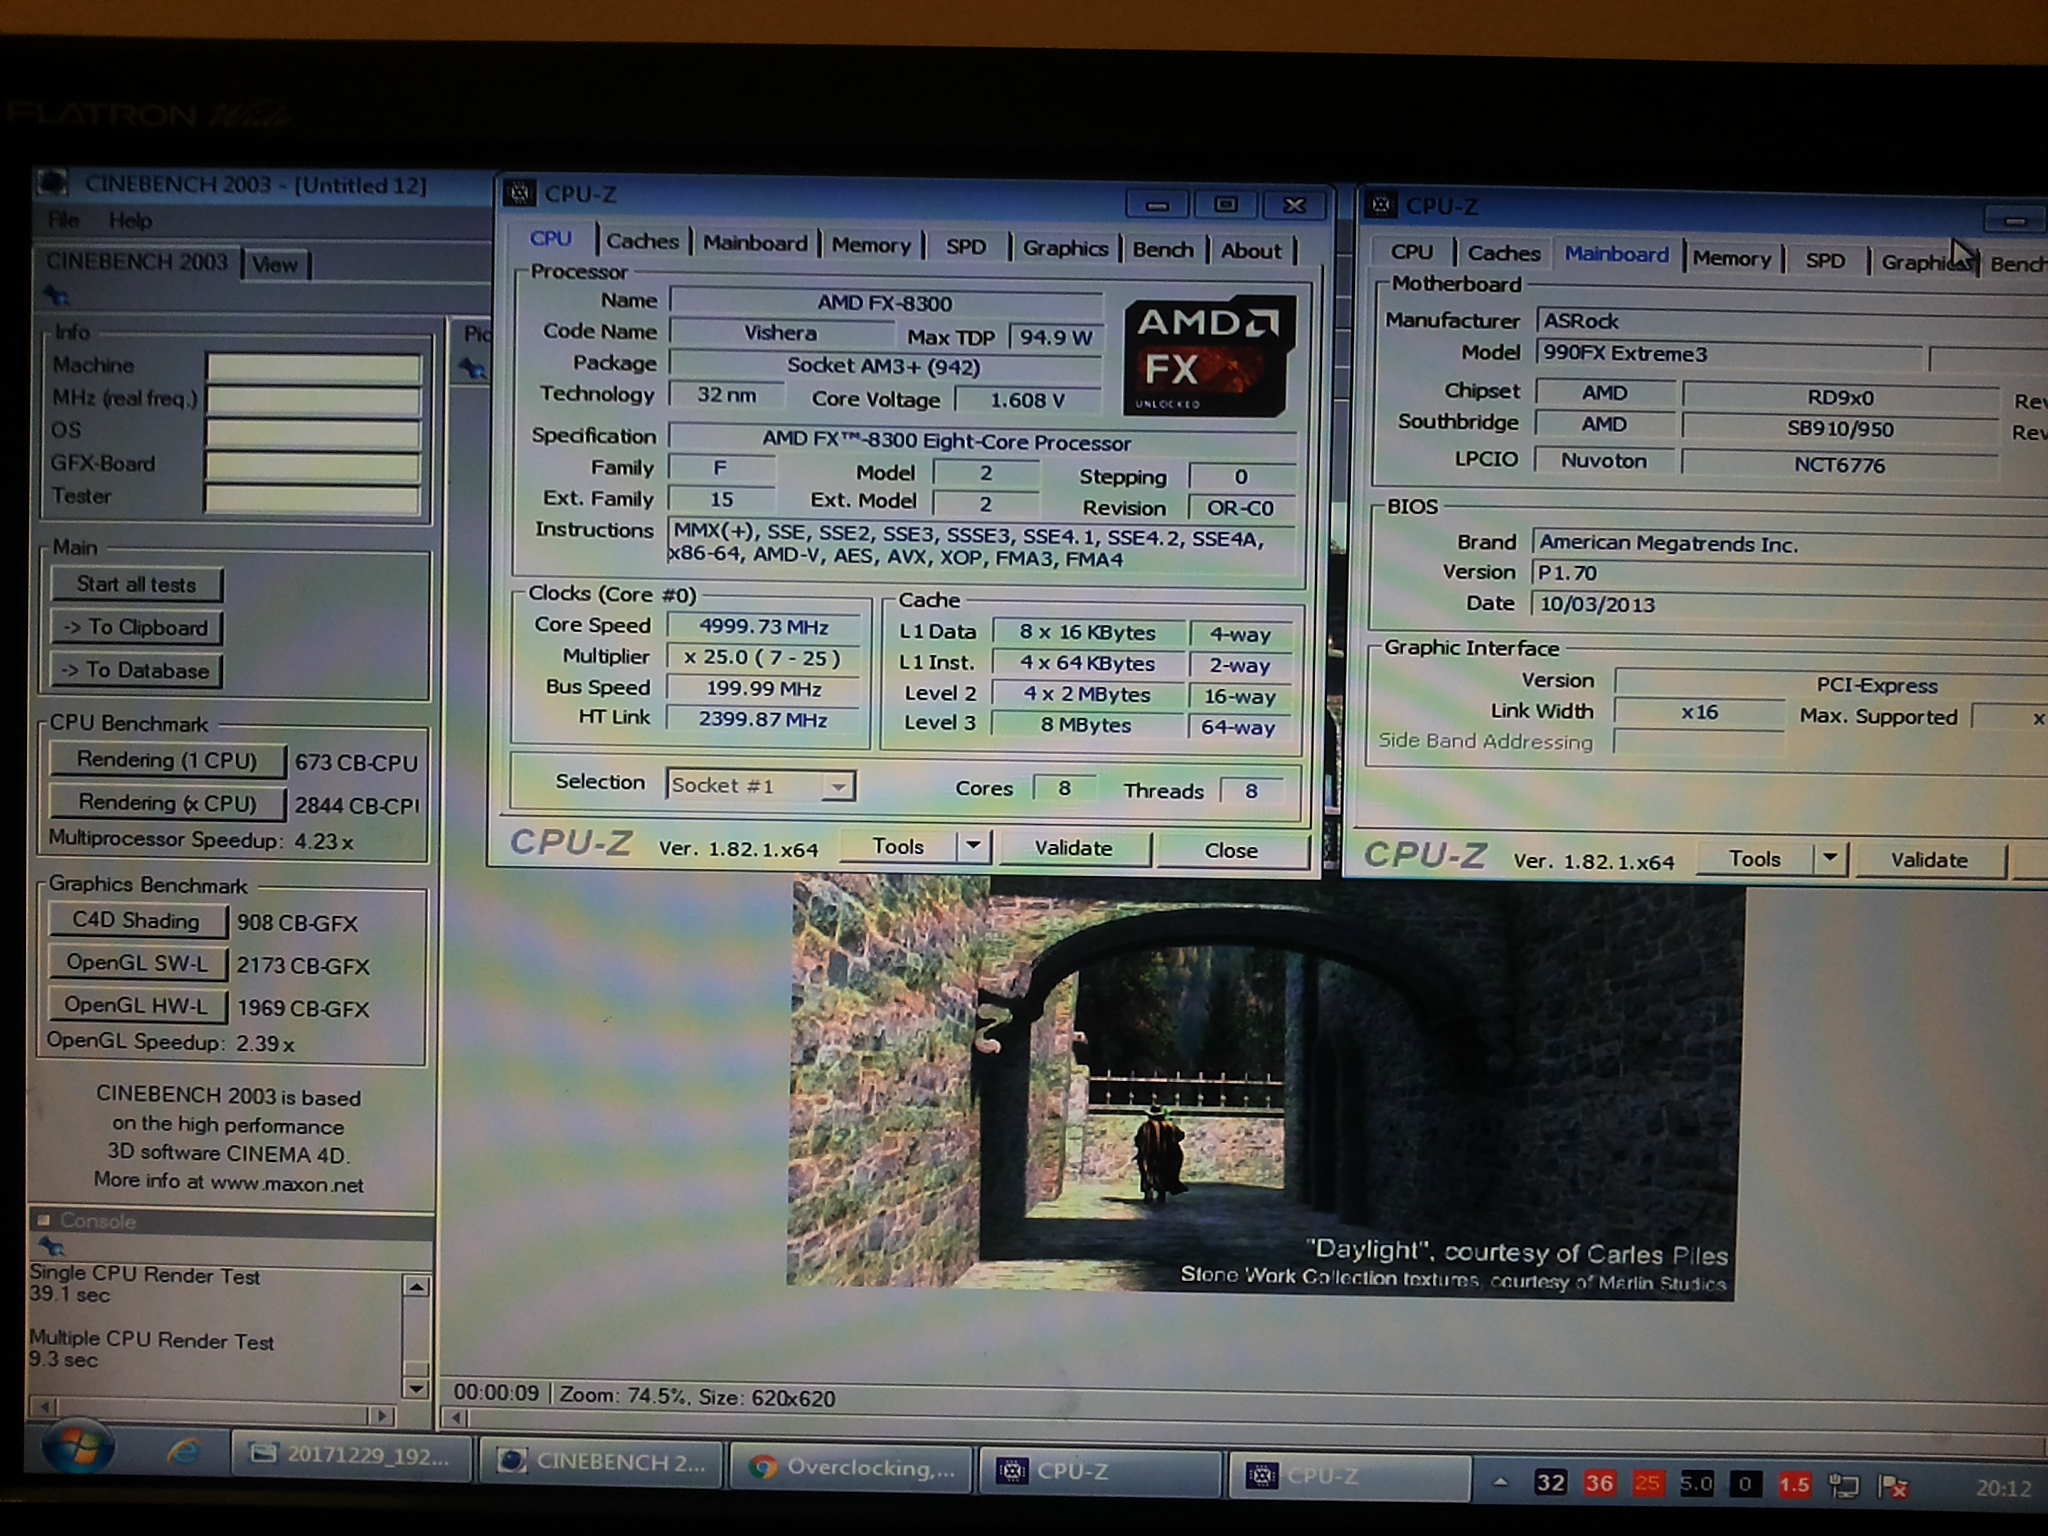Click tray indicator showing 1.5
Image resolution: width=2048 pixels, height=1536 pixels.
(x=1793, y=1485)
